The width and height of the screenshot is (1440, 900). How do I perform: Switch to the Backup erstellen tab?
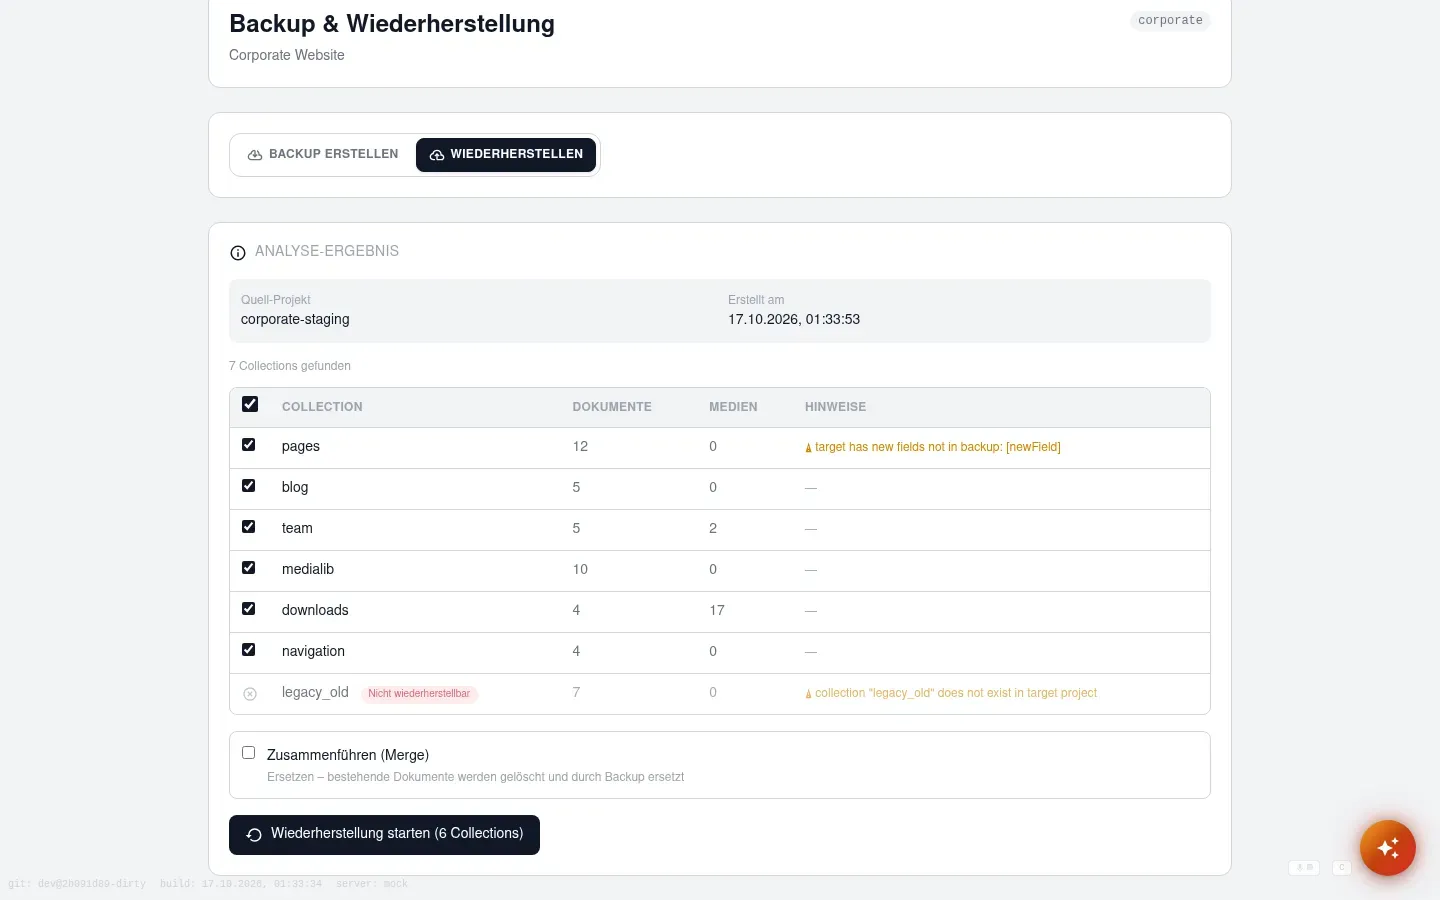pyautogui.click(x=323, y=155)
